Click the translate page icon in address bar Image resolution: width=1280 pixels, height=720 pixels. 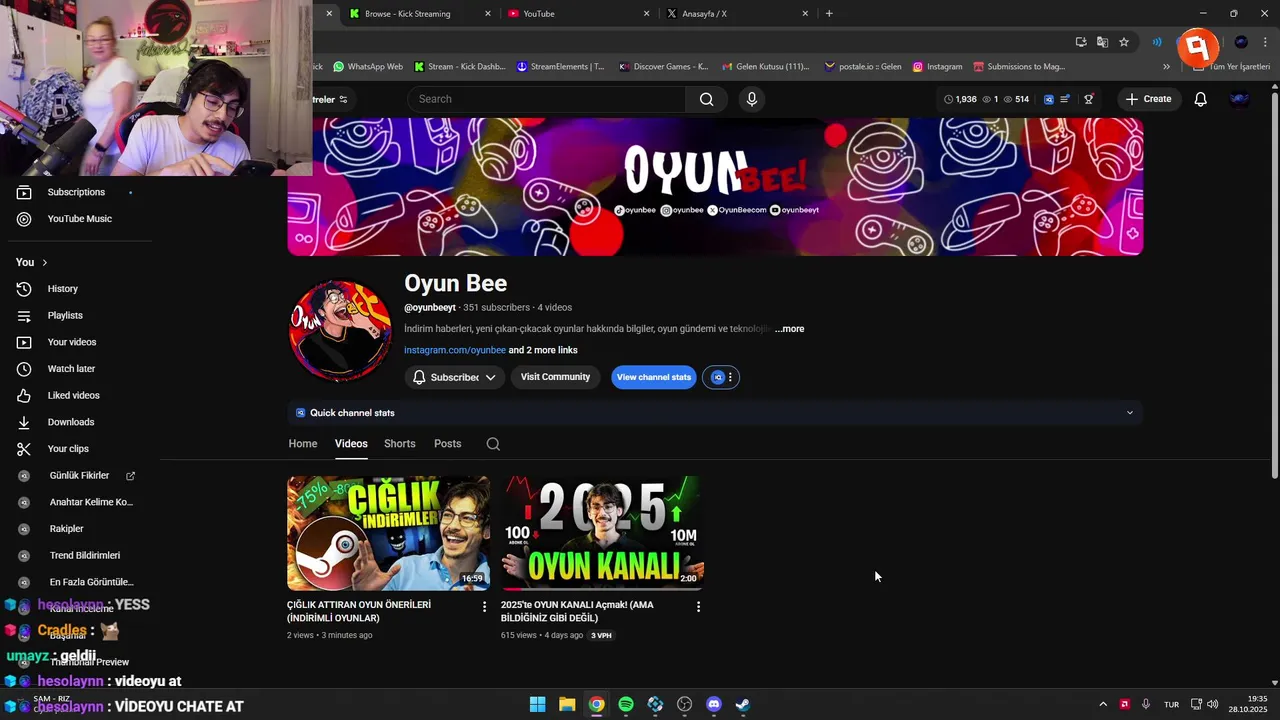coord(1102,42)
